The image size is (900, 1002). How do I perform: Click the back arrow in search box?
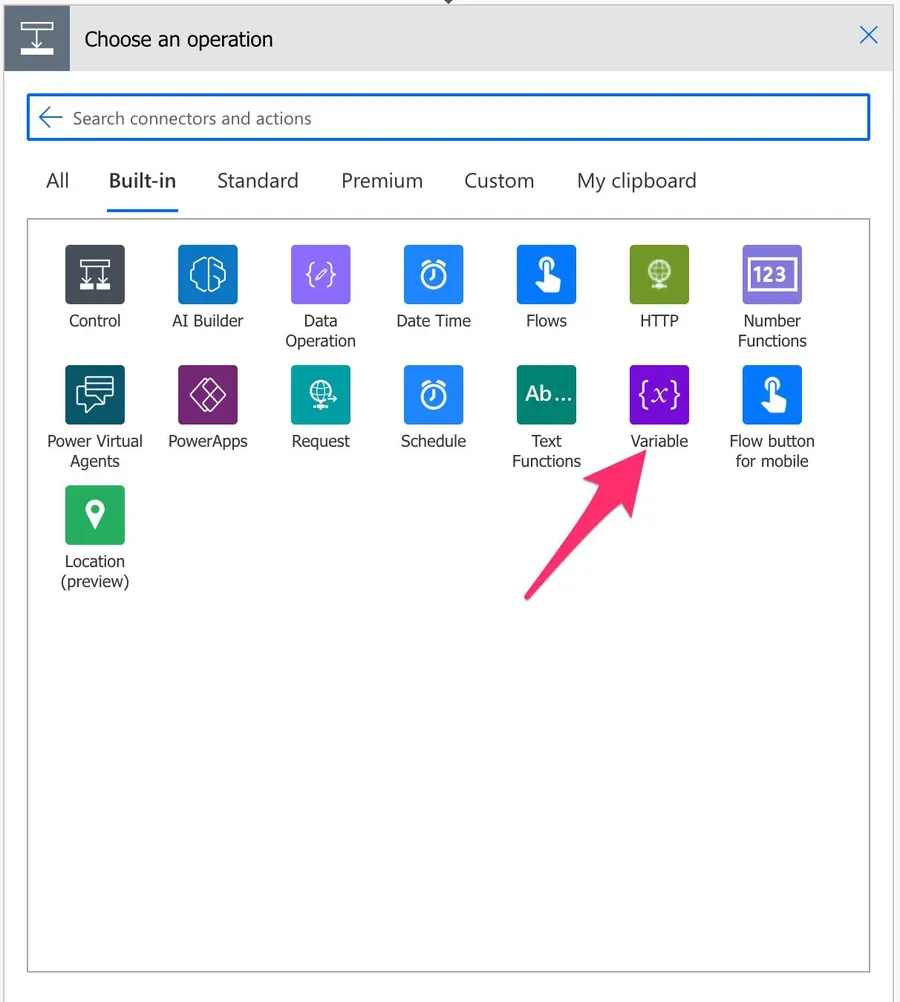(x=50, y=118)
